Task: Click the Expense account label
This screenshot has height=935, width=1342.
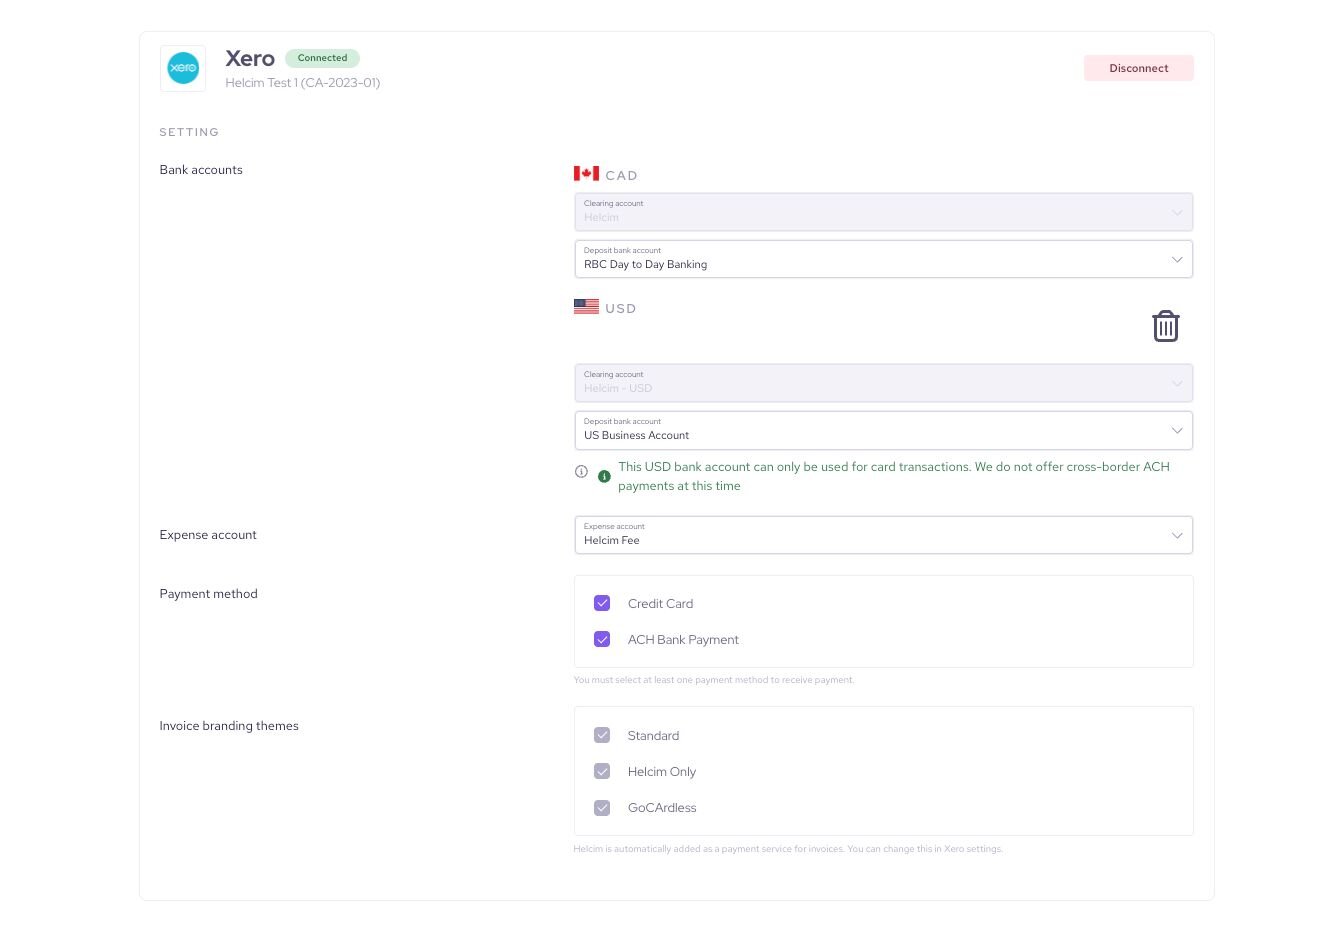Action: 208,535
